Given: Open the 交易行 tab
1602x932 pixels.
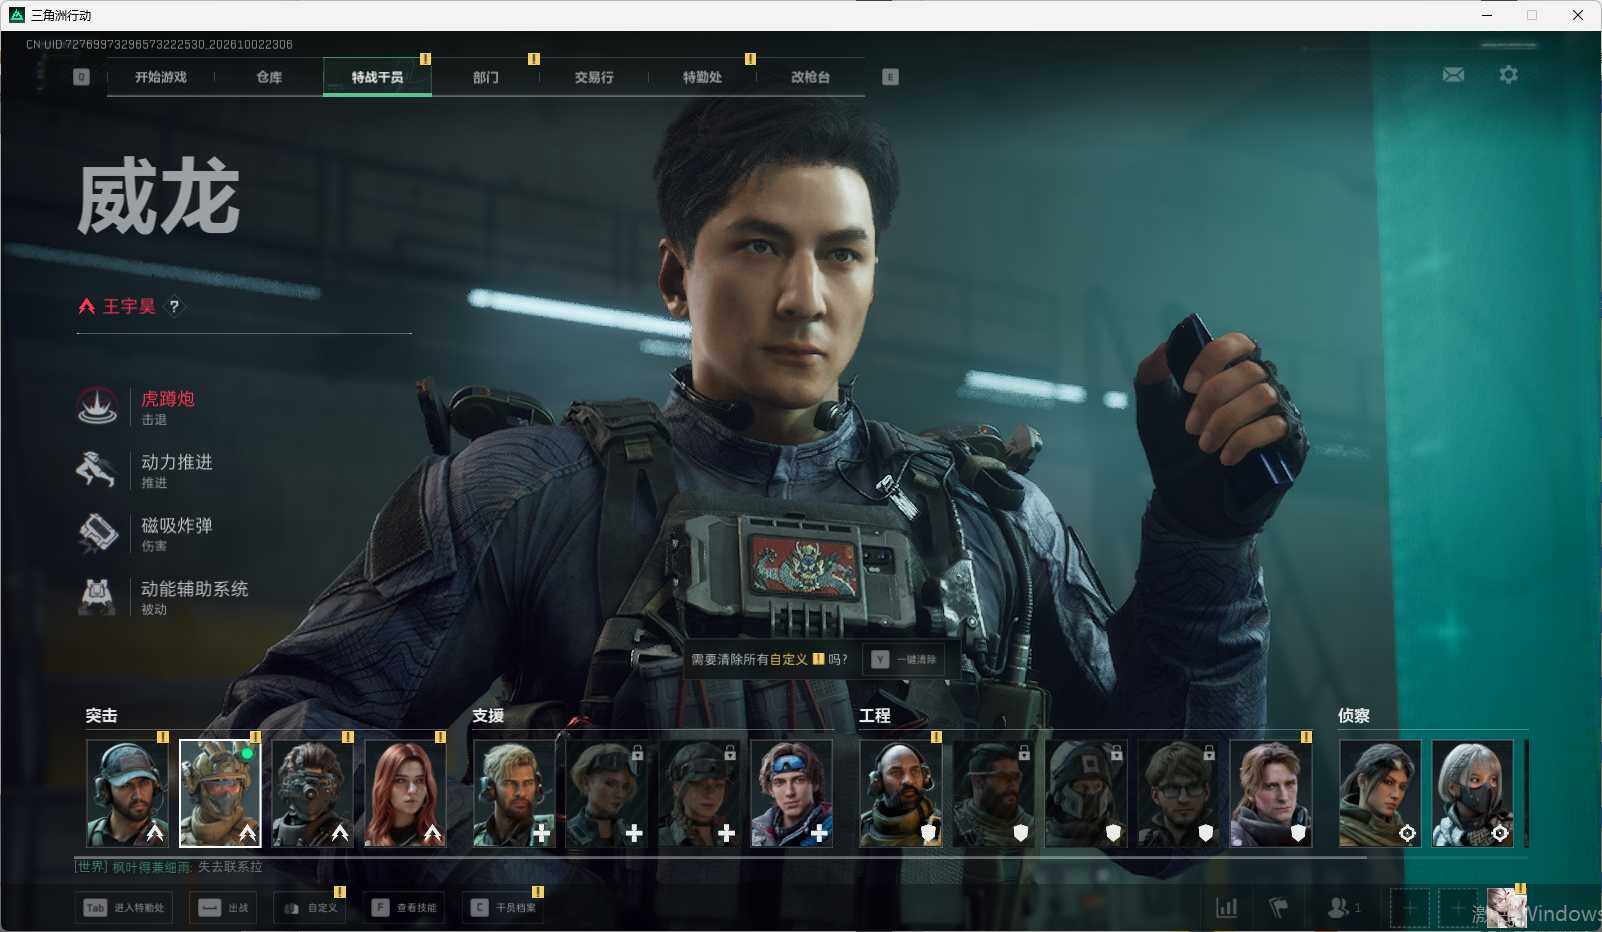Looking at the screenshot, I should coord(594,77).
